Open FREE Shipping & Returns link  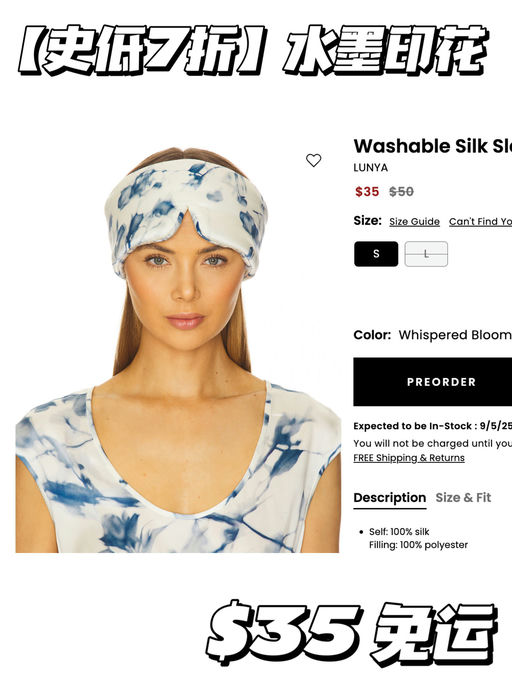pos(409,458)
